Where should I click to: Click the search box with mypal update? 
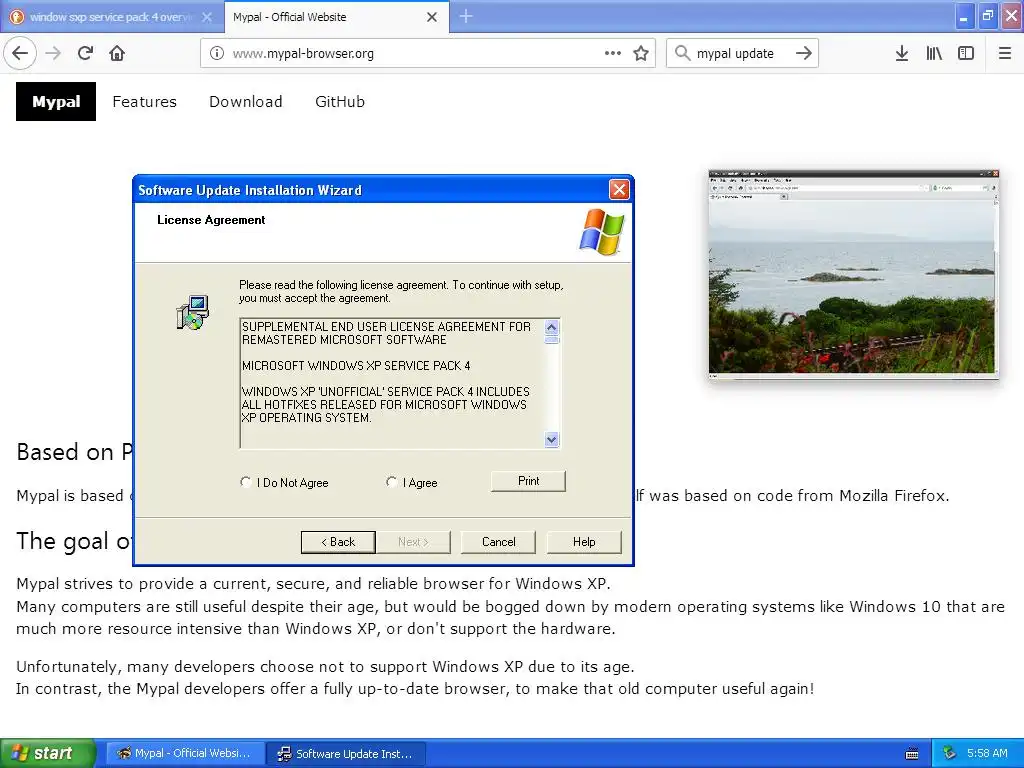pos(741,53)
